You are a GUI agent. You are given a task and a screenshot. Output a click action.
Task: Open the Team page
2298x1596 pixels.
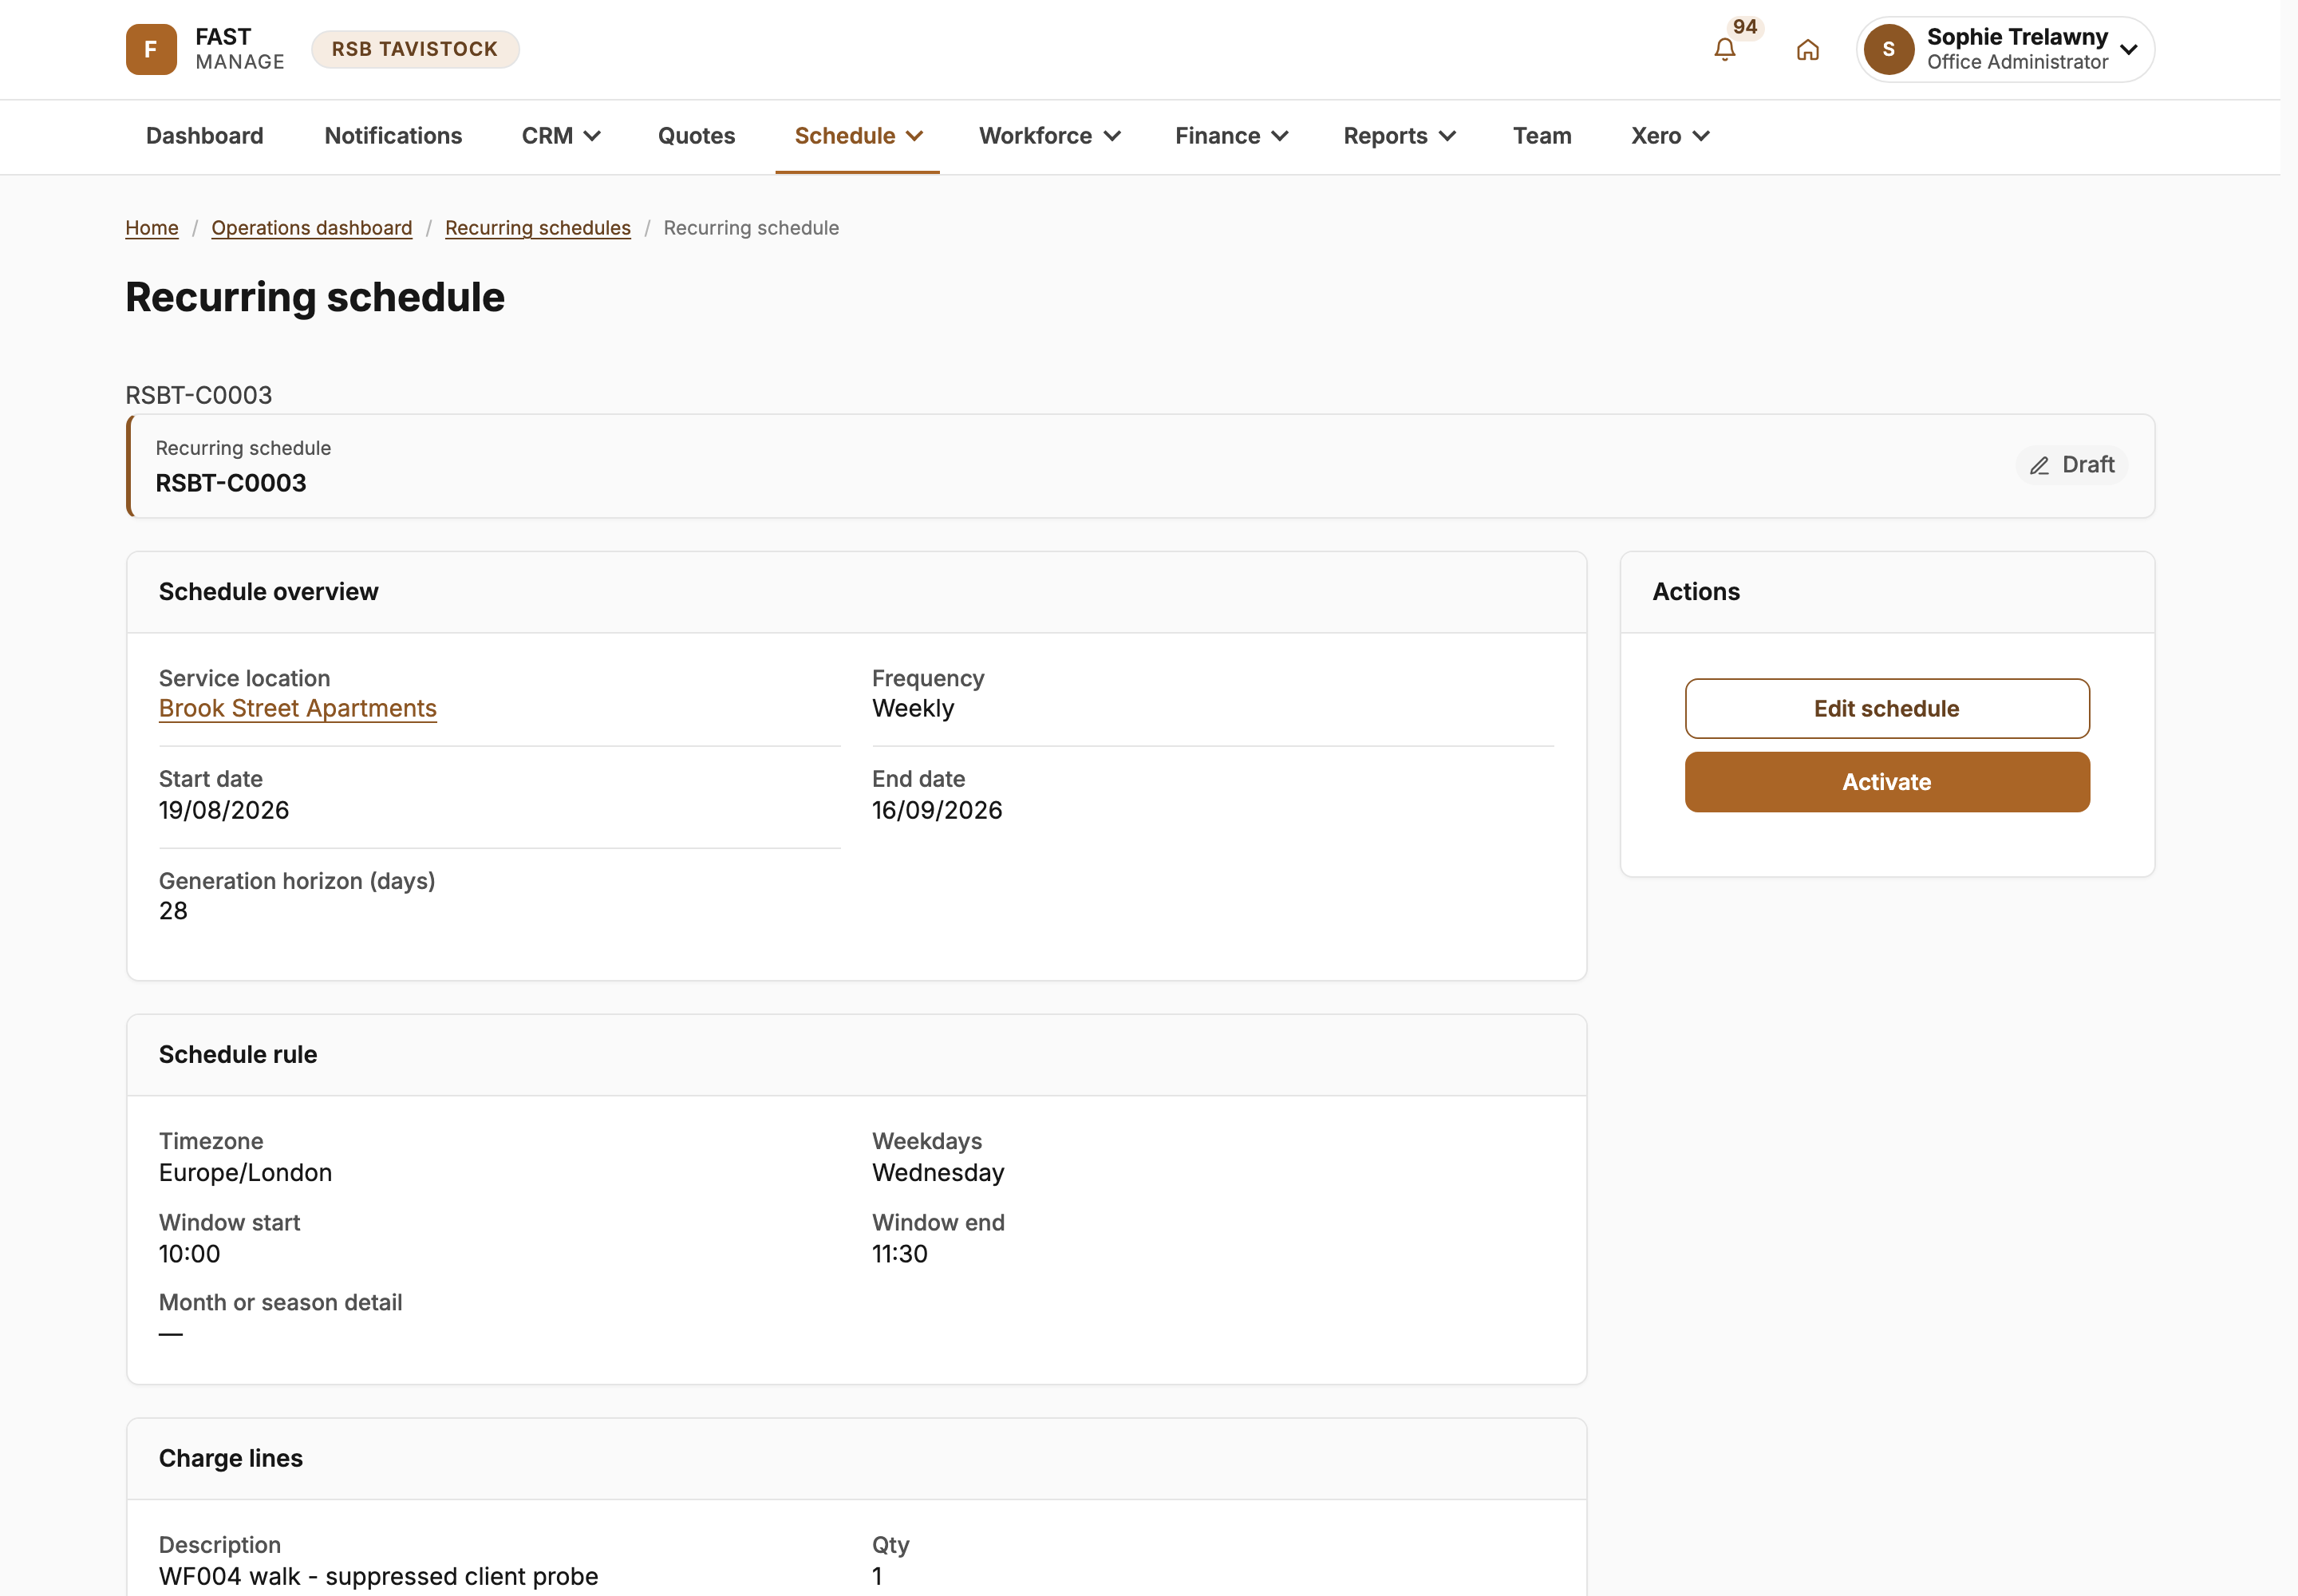(x=1541, y=136)
